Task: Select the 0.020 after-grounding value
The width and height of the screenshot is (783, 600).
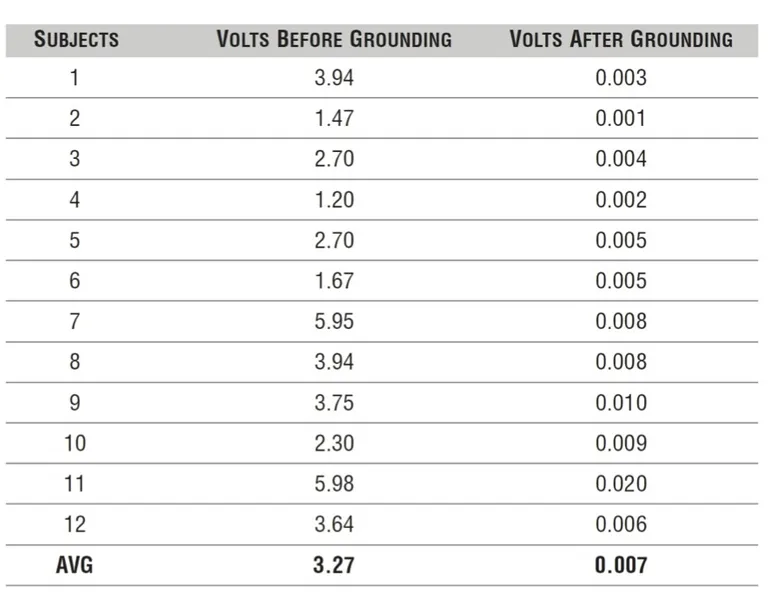Action: coord(621,484)
